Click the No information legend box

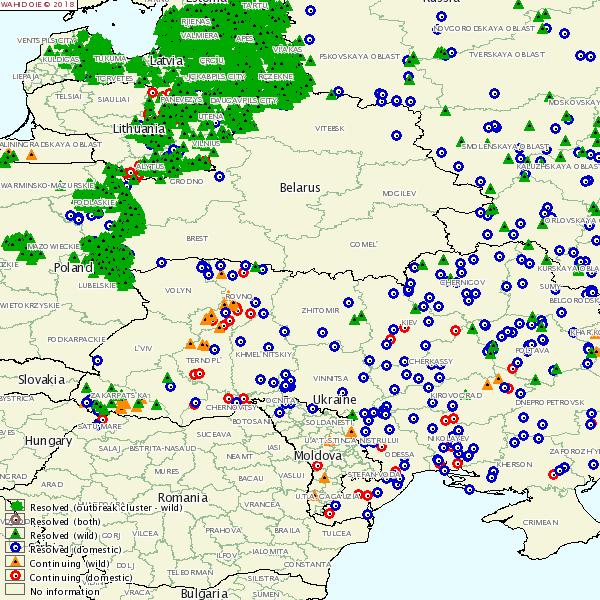pyautogui.click(x=15, y=589)
